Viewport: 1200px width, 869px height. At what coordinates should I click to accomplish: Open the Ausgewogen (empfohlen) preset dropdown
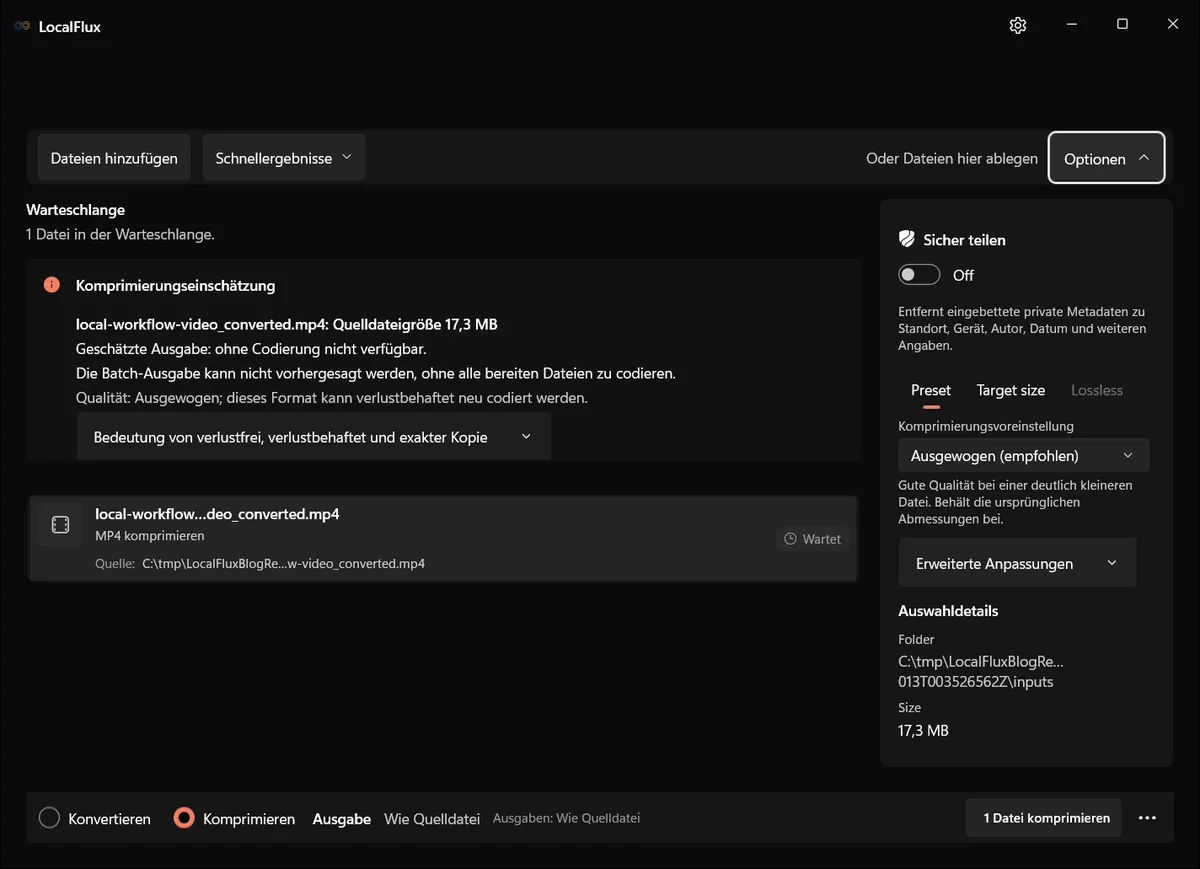(x=1023, y=455)
